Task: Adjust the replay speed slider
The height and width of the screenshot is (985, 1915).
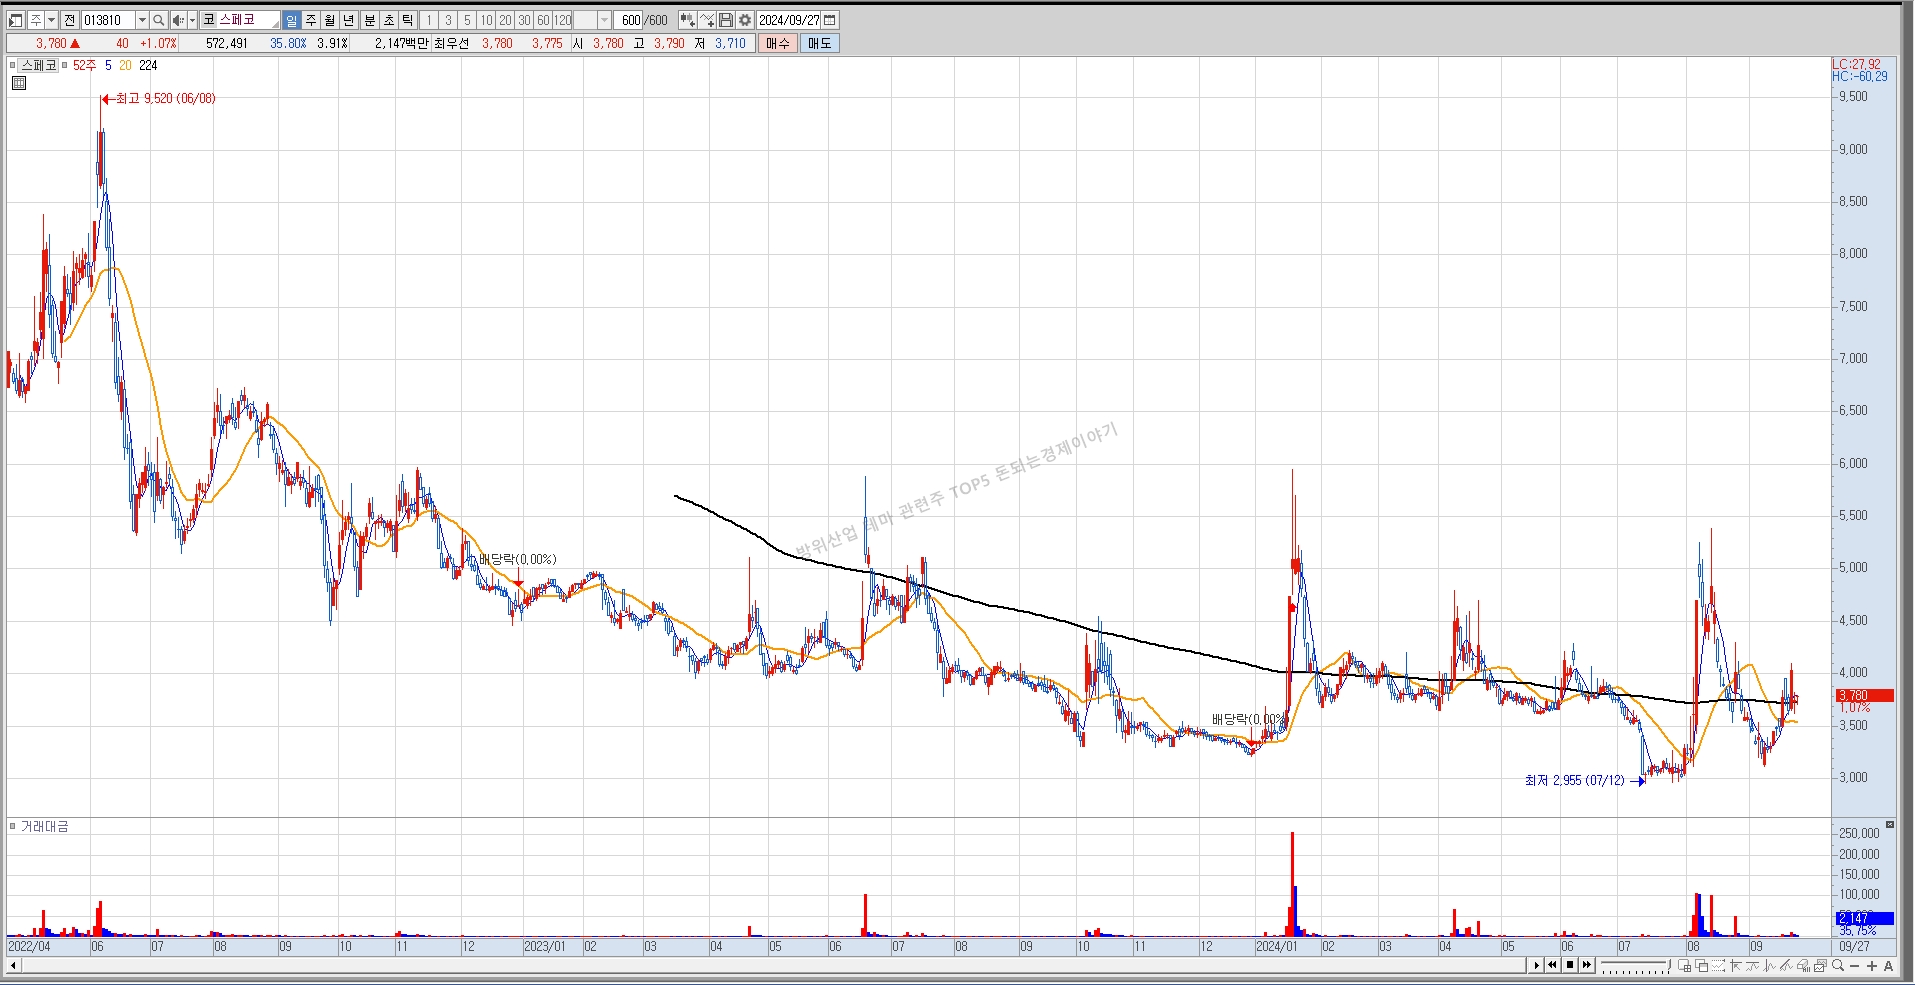Action: tap(1635, 965)
